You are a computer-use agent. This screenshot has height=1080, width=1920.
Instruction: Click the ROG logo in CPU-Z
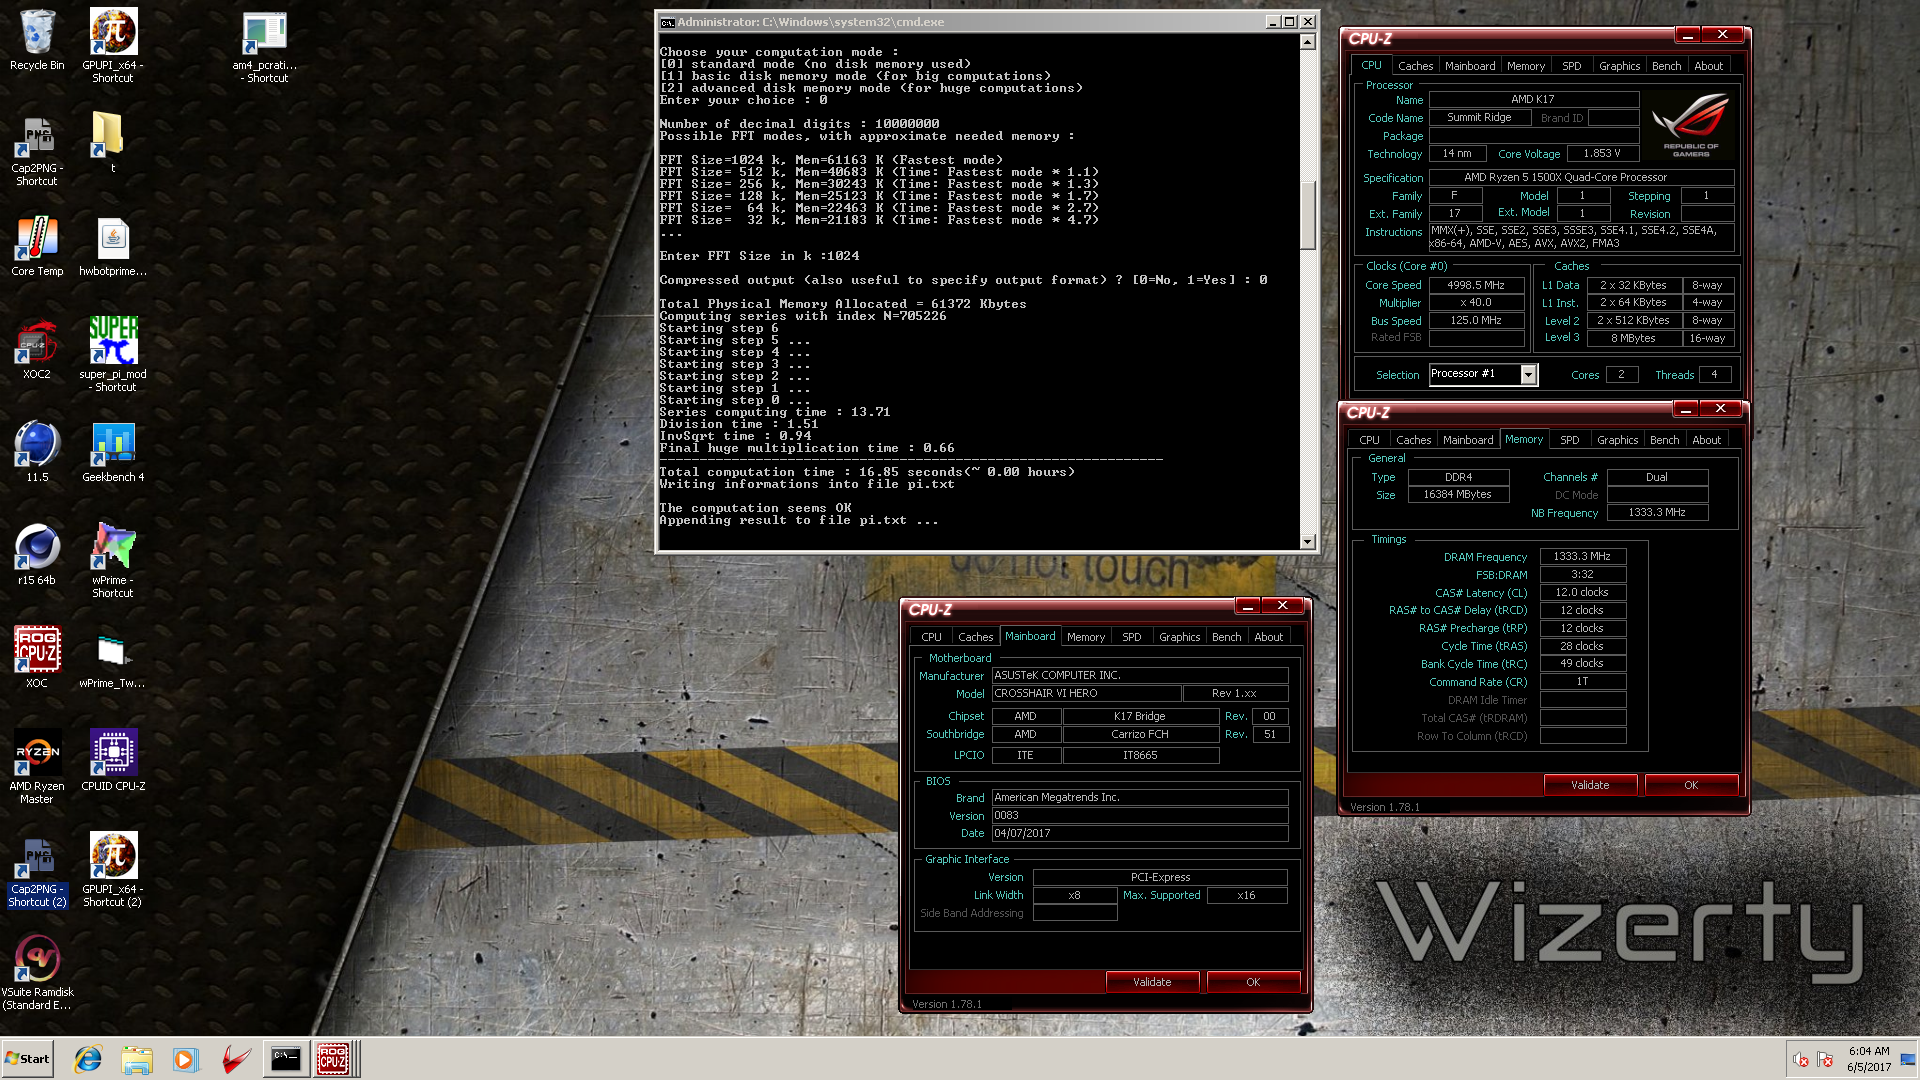(x=1690, y=125)
